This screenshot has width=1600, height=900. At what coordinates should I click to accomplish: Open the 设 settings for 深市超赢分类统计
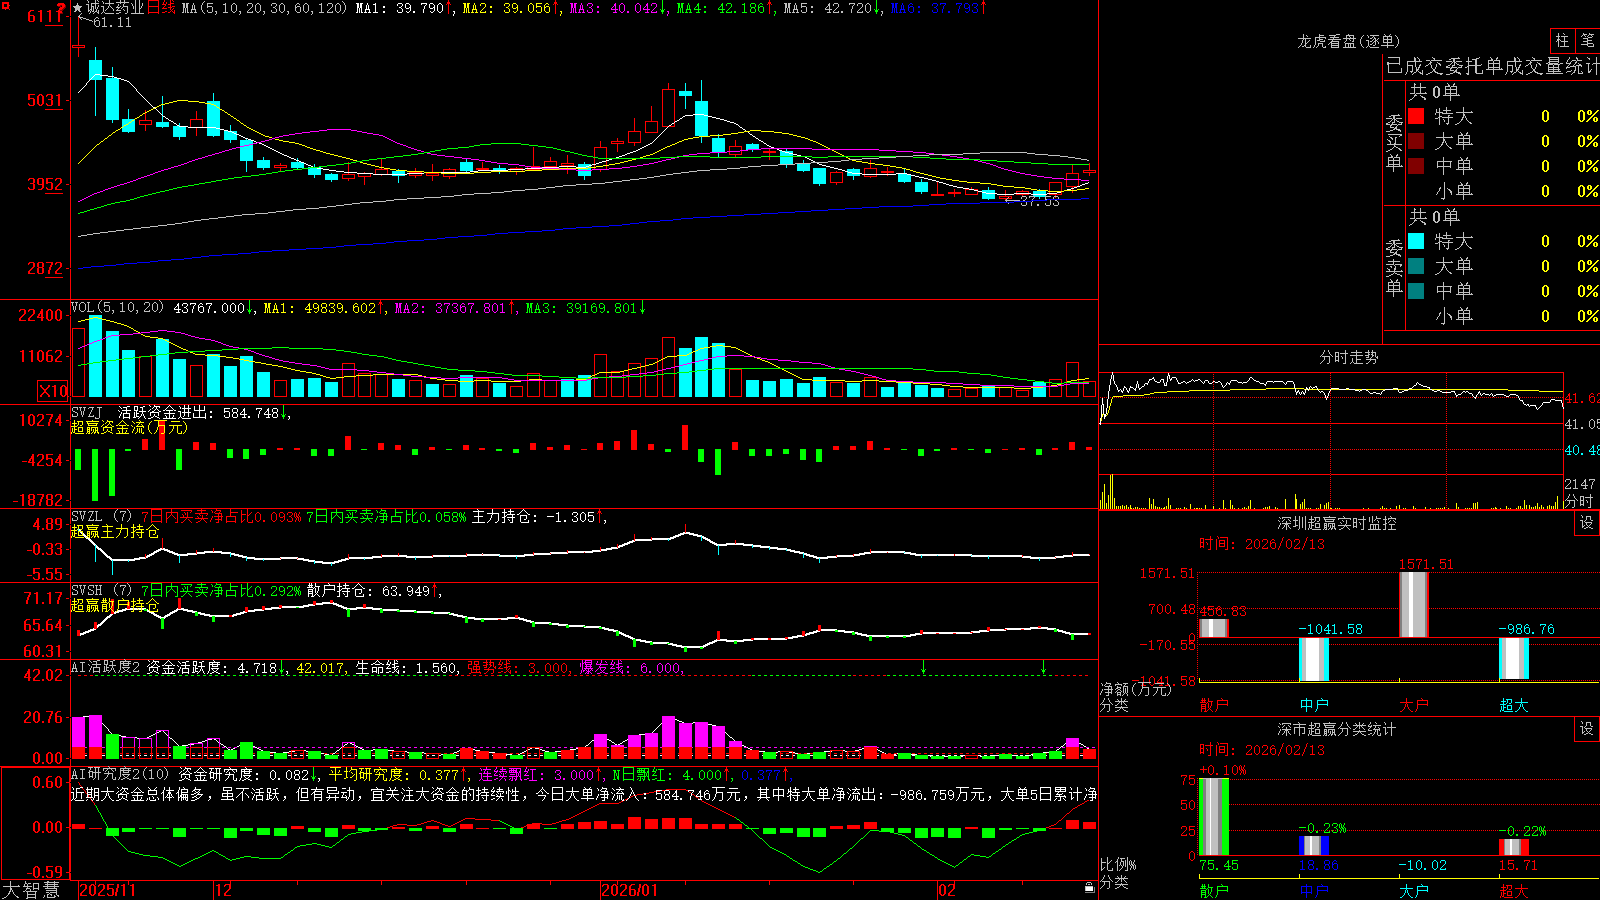[1587, 729]
